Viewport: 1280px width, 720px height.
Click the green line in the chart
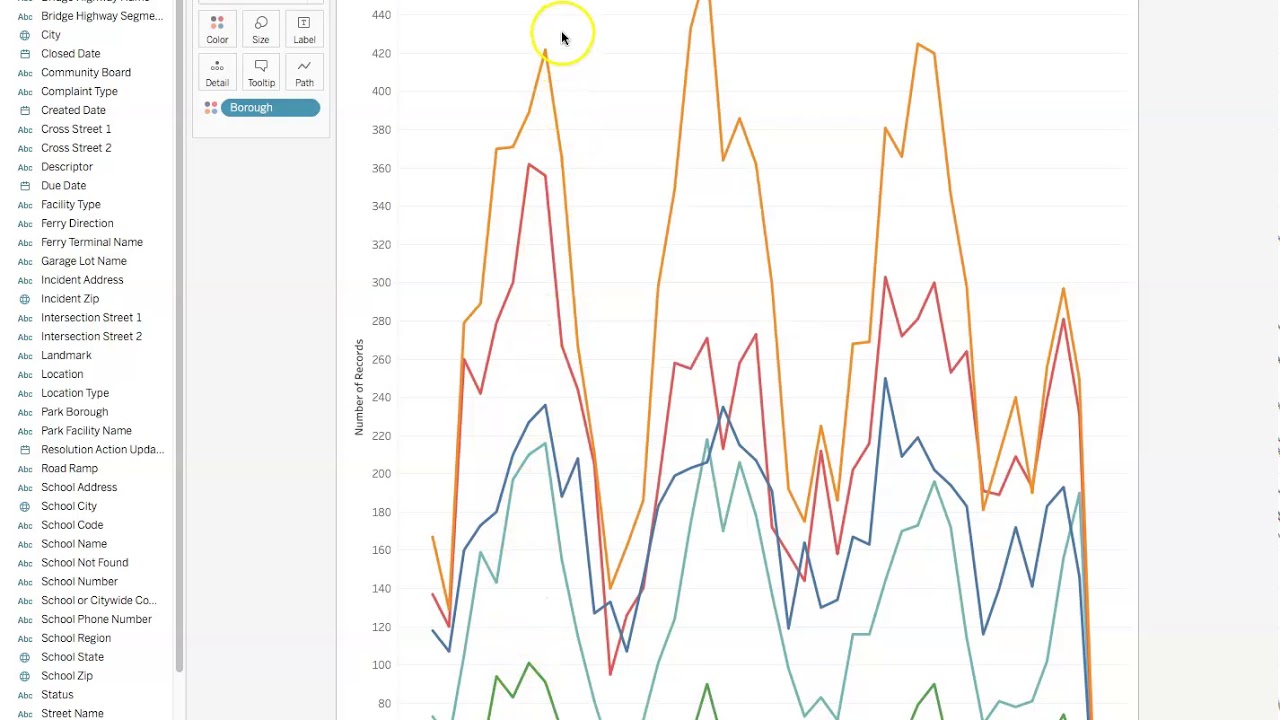point(529,664)
